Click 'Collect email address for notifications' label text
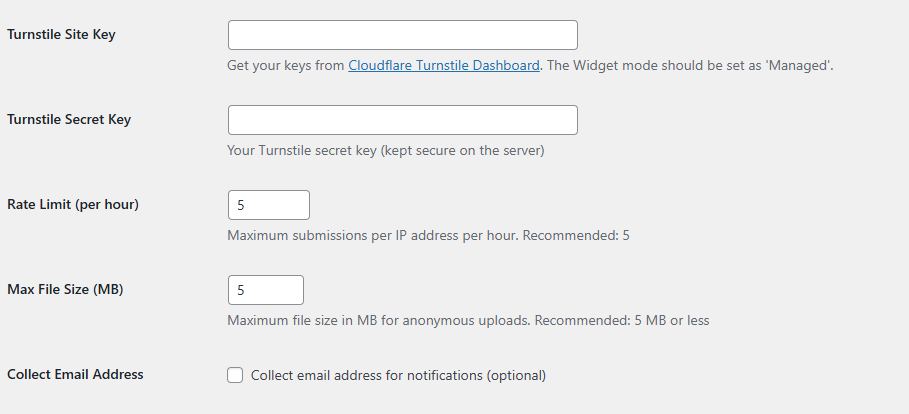This screenshot has height=414, width=909. 398,375
